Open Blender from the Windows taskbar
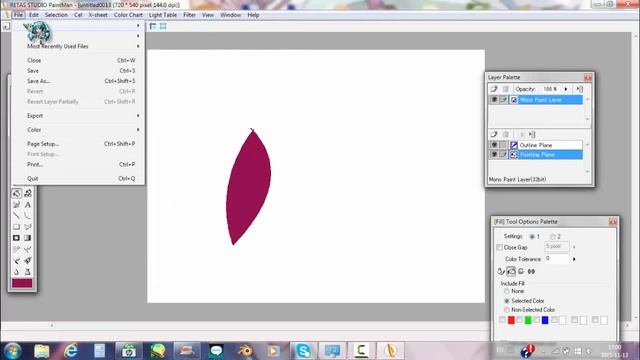640x360 pixels. (x=245, y=351)
